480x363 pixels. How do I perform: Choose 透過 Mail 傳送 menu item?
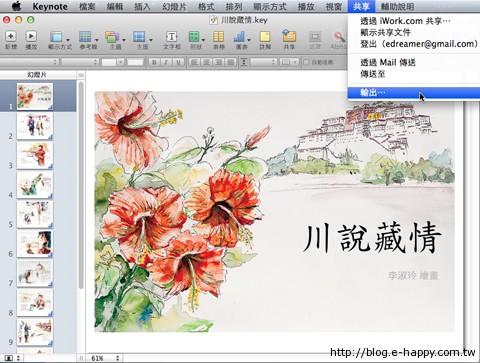tap(414, 62)
